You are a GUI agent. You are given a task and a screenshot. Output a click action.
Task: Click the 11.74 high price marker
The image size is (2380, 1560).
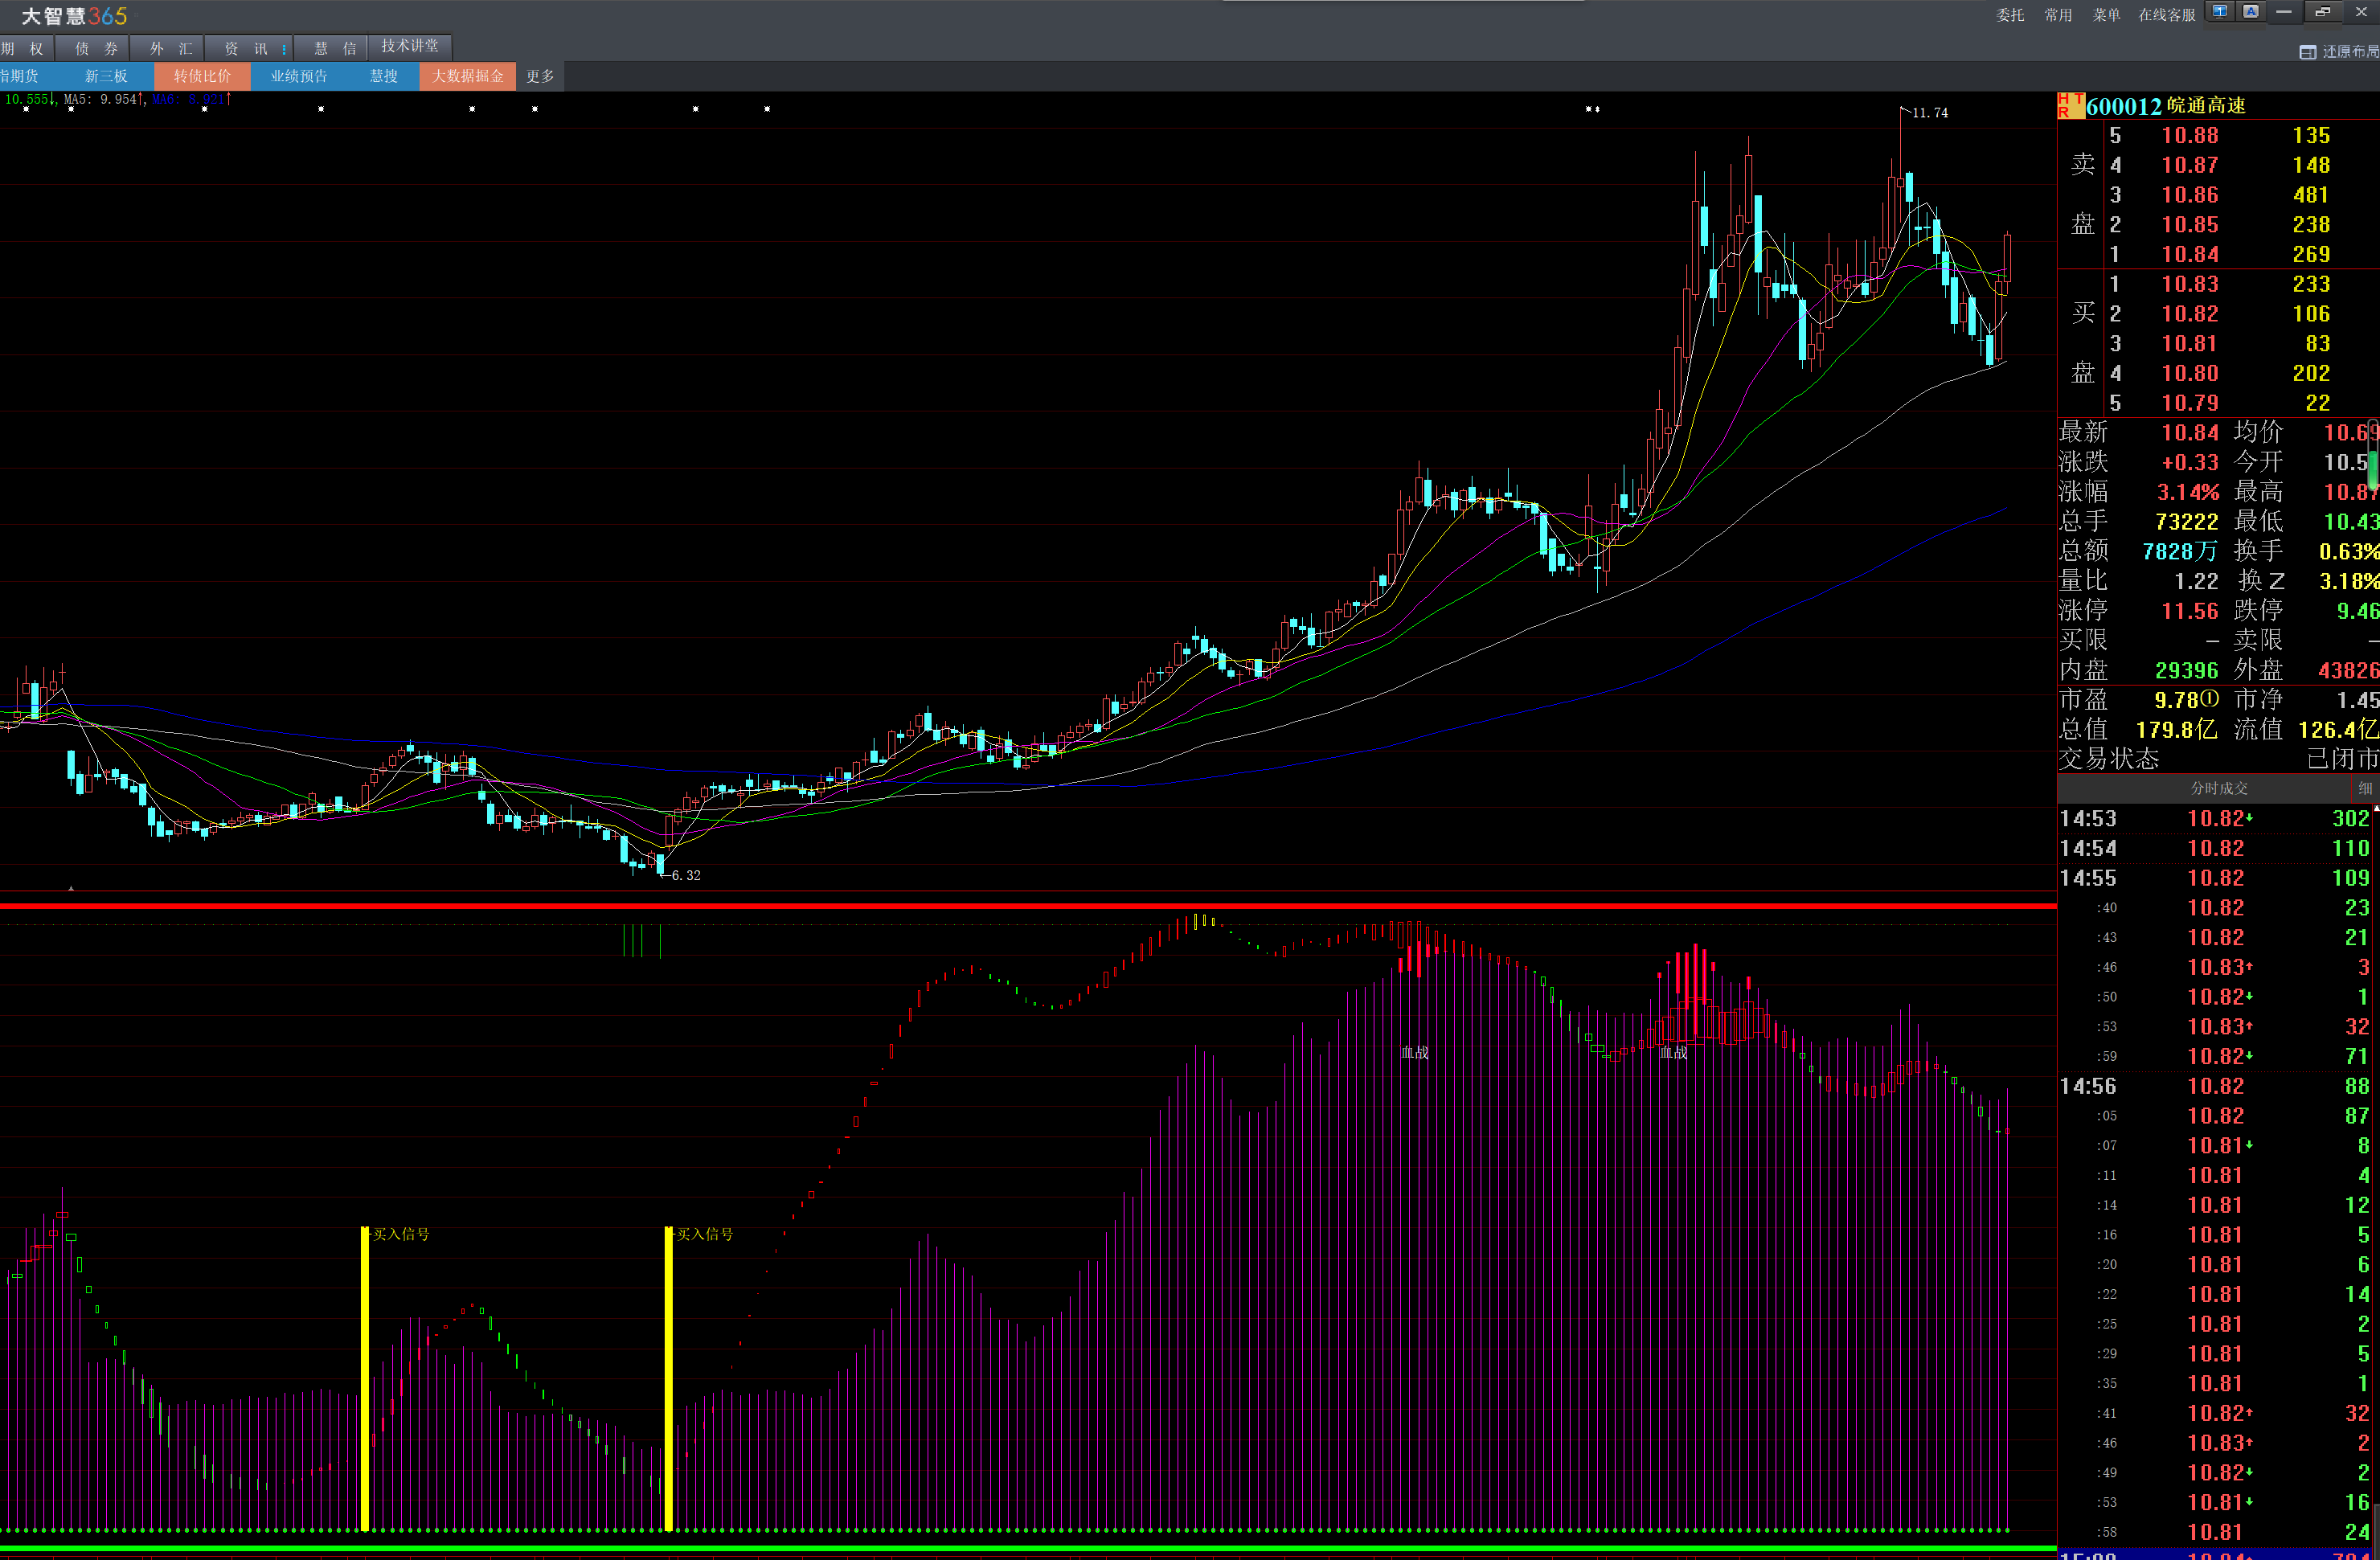coord(1930,113)
